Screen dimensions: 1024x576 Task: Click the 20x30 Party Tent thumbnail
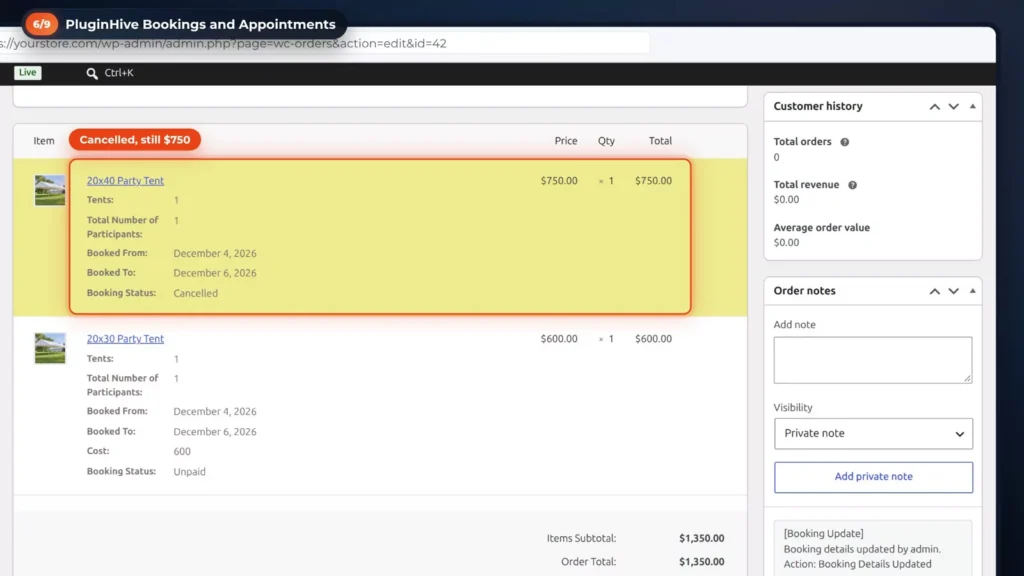click(50, 348)
